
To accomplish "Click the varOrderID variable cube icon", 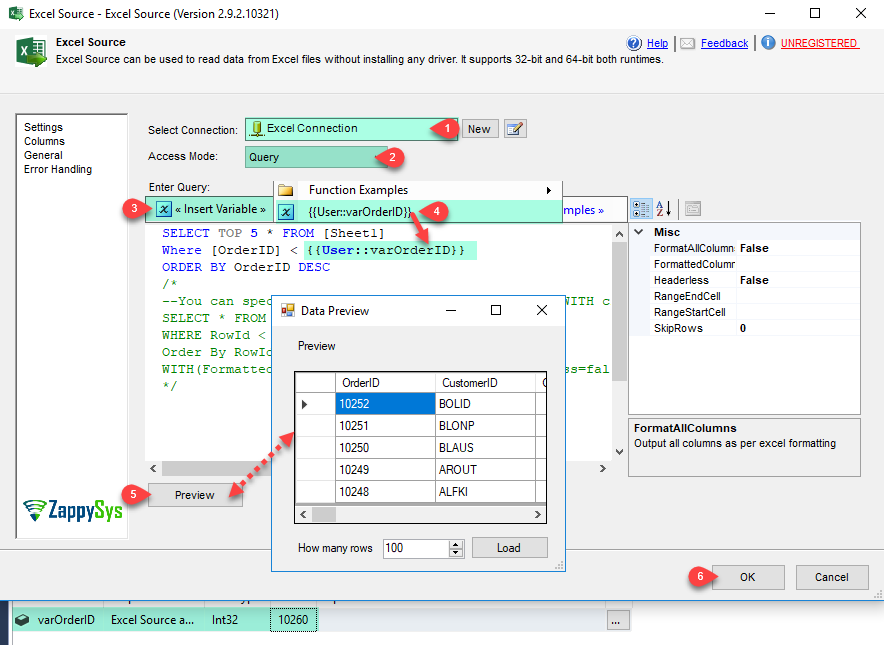I will point(22,620).
